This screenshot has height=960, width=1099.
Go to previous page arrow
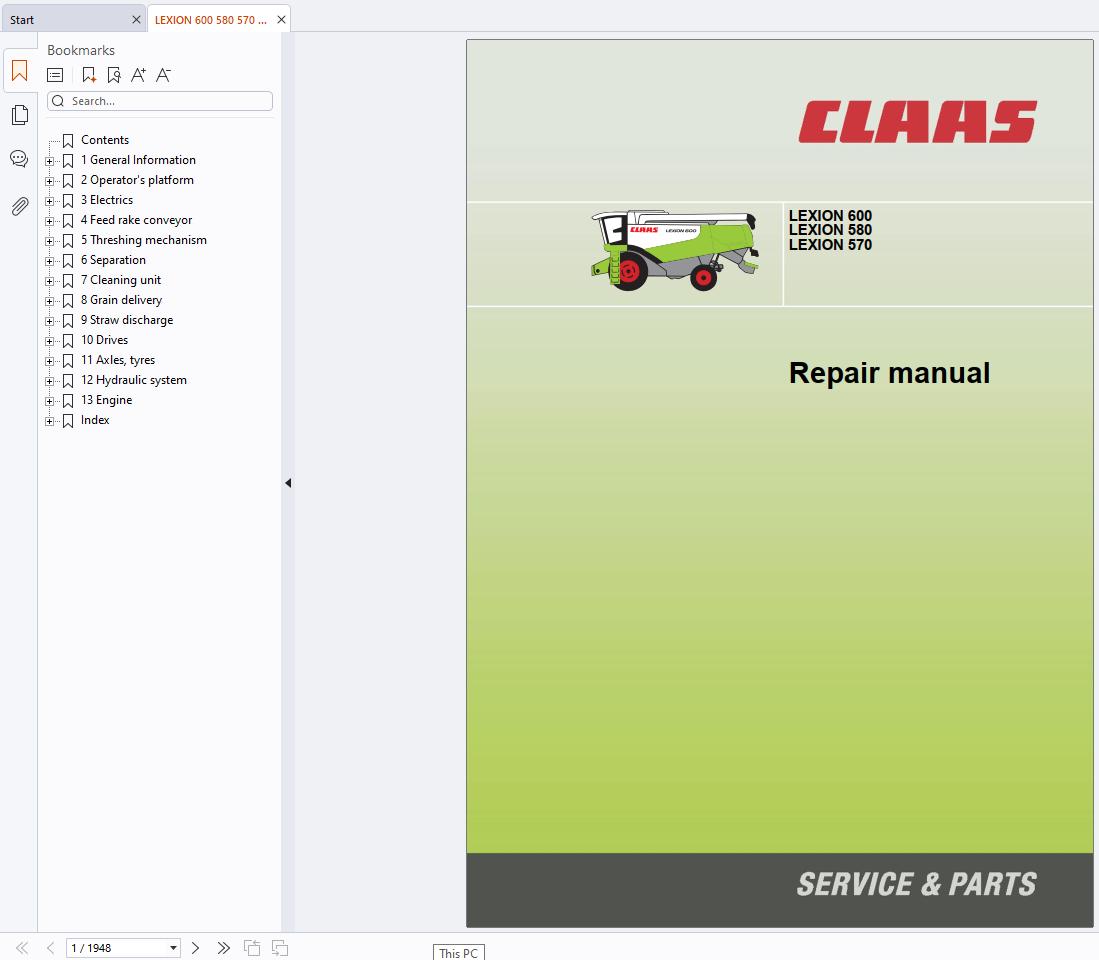[x=50, y=948]
